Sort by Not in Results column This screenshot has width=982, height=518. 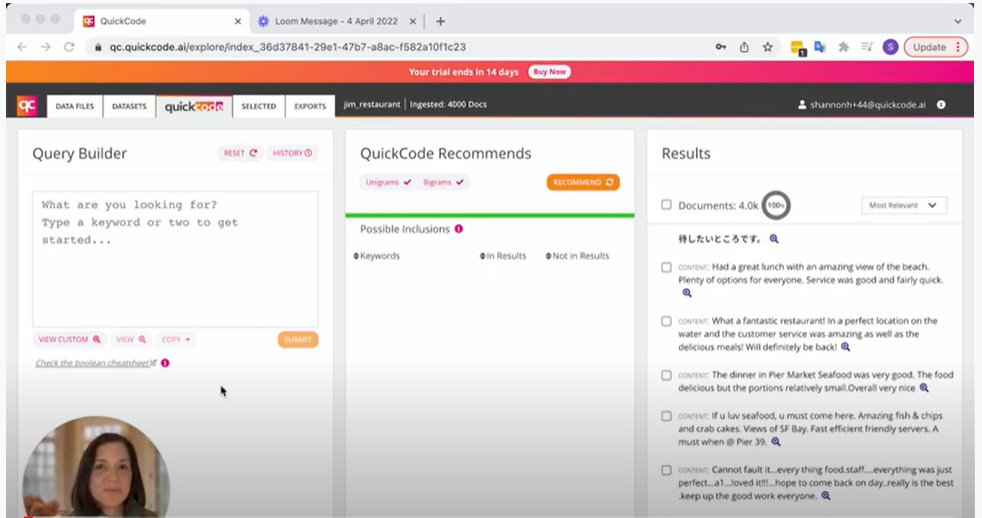pos(577,256)
